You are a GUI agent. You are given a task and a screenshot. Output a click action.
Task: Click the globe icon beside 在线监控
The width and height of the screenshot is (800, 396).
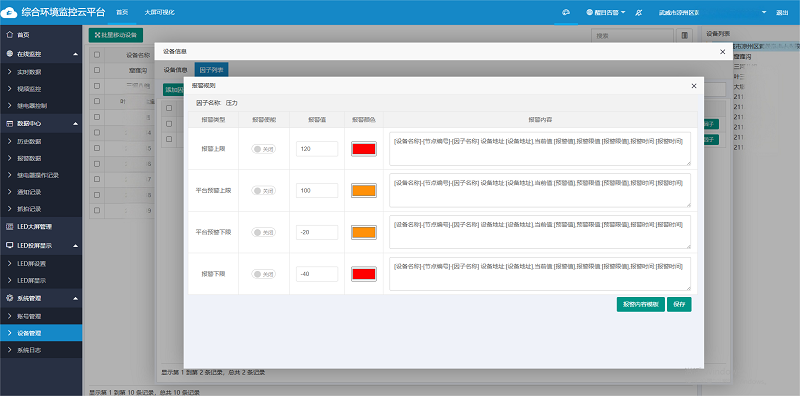click(x=9, y=54)
